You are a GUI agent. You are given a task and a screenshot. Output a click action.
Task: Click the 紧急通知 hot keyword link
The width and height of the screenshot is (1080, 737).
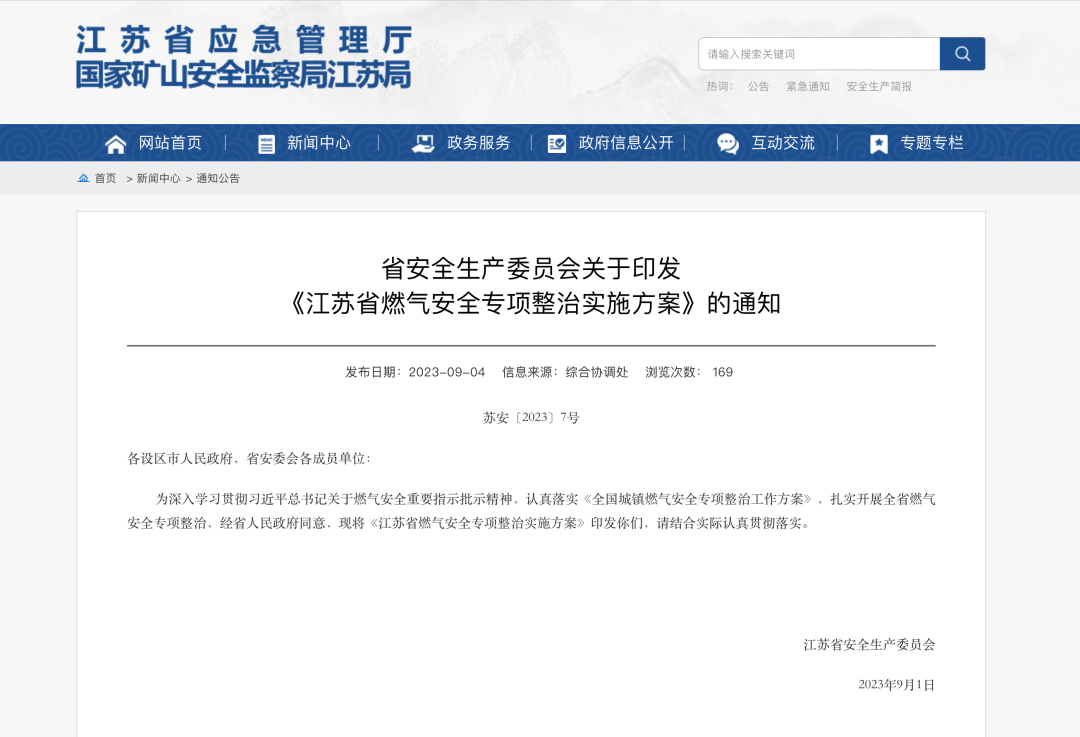[x=807, y=87]
